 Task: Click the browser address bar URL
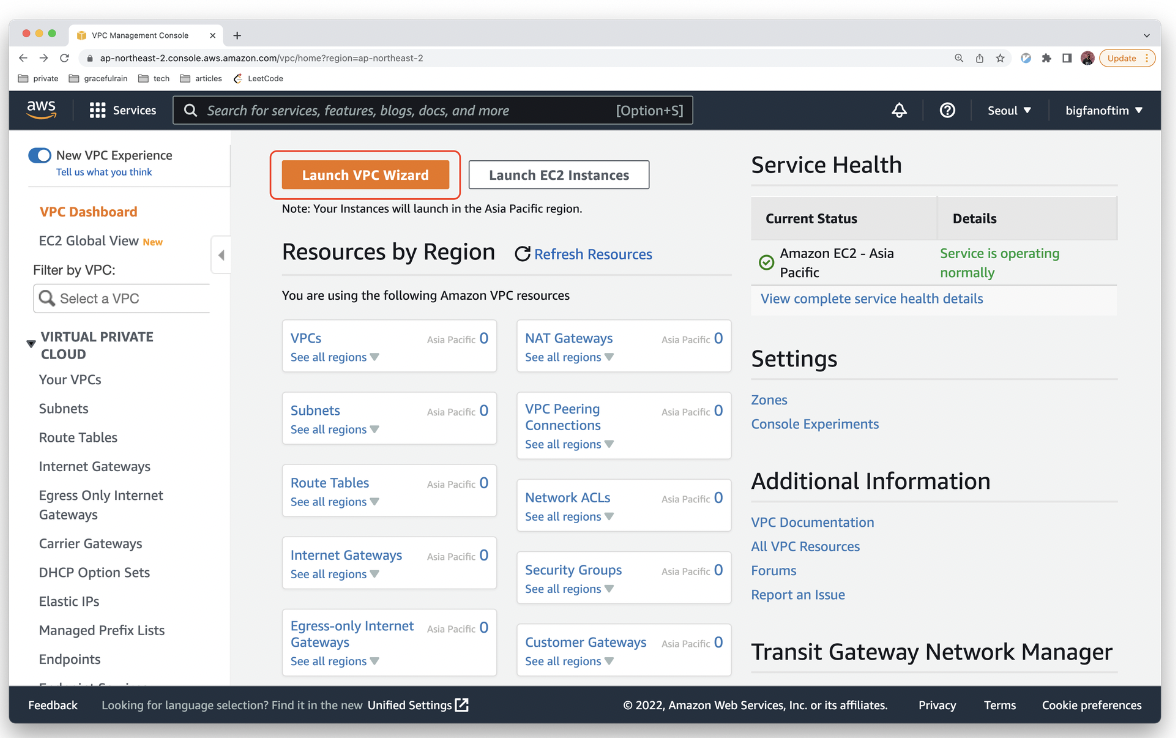pos(262,58)
